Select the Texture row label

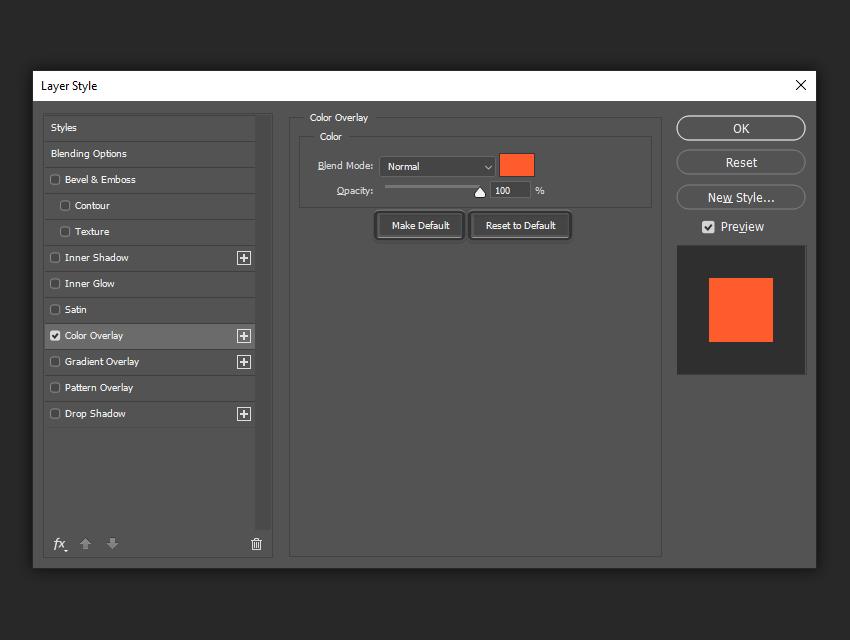92,231
